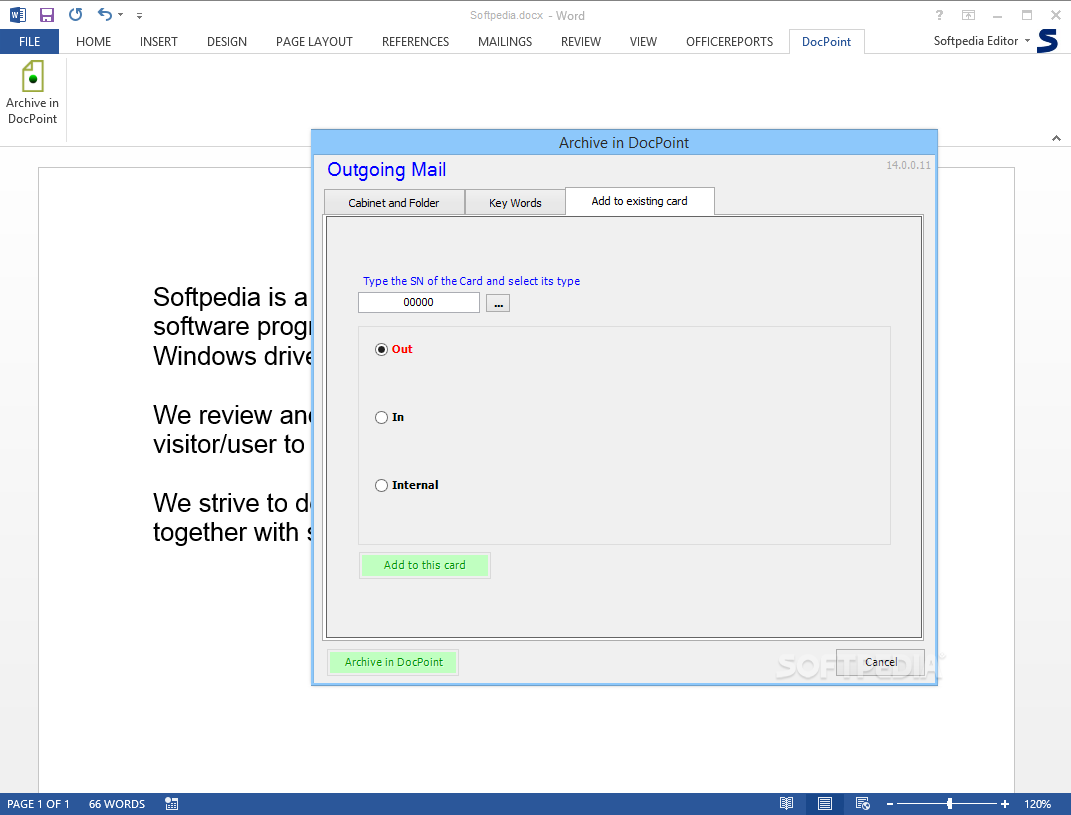Switch to the MAILINGS ribbon tab

[505, 42]
